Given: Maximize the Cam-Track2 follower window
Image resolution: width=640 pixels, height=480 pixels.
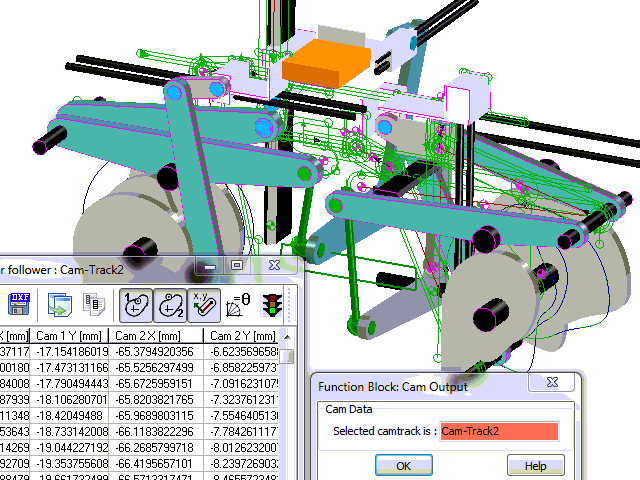Looking at the screenshot, I should (237, 266).
